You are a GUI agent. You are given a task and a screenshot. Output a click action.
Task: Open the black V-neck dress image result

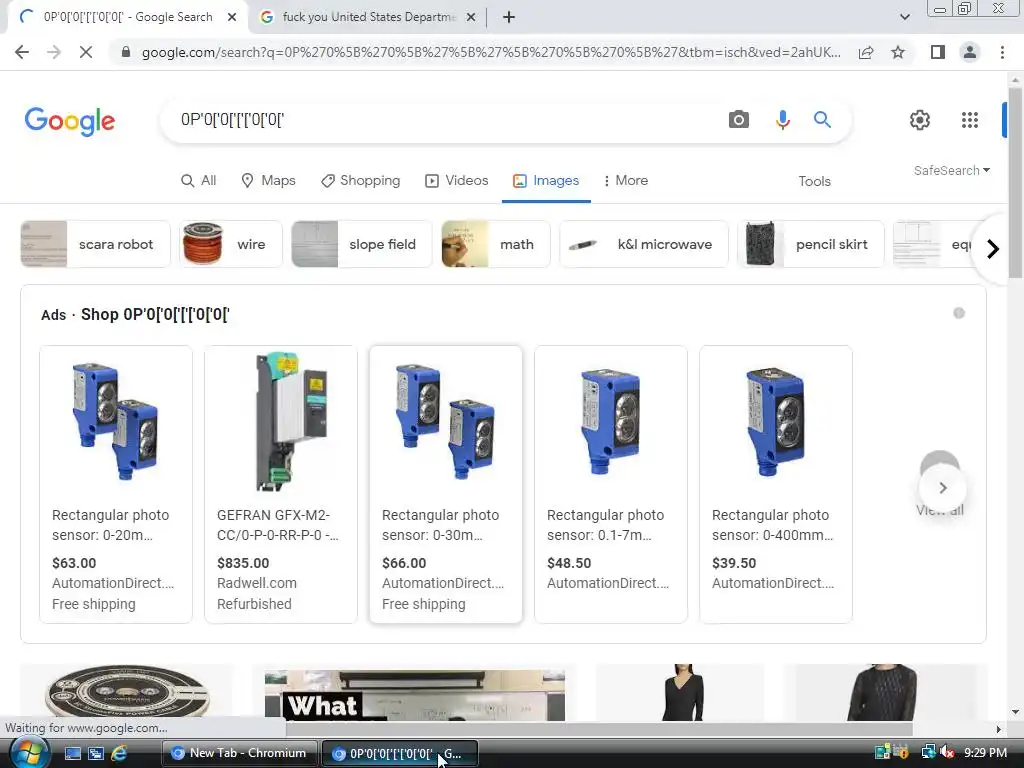680,694
